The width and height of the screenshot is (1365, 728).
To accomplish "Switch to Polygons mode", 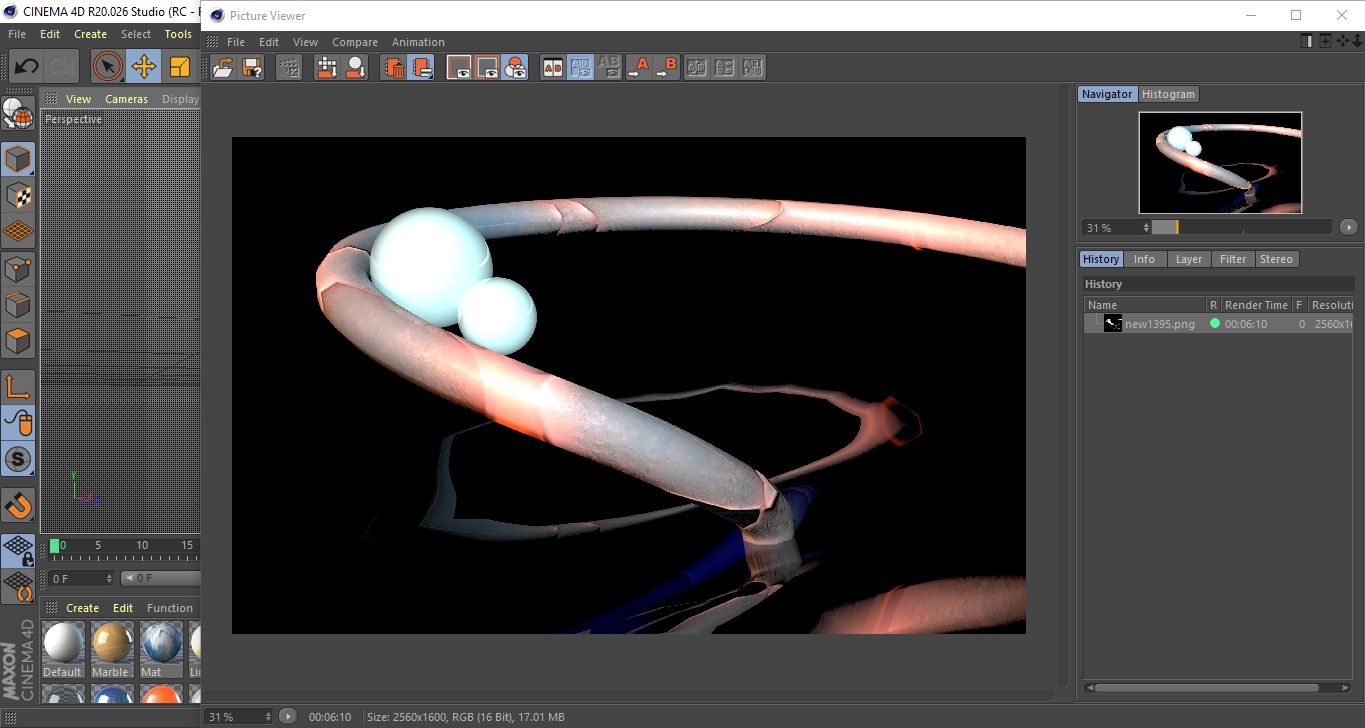I will coord(18,342).
